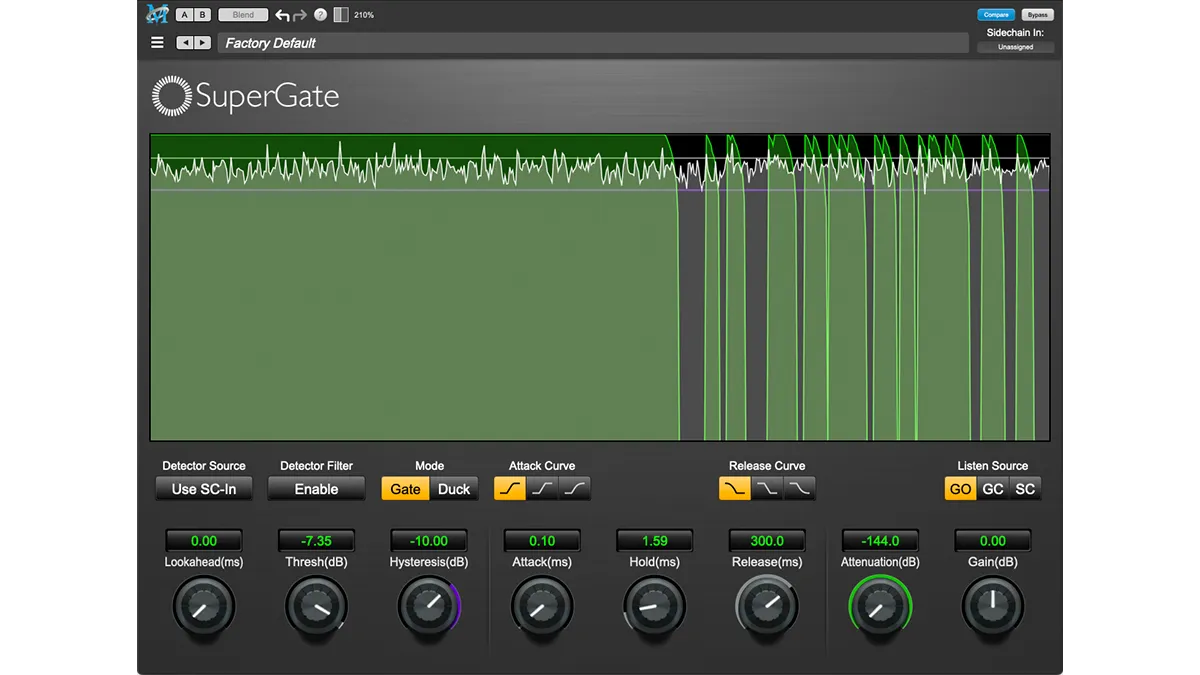Screen dimensions: 1200x675
Task: Click the Use SC-In button
Action: click(204, 489)
